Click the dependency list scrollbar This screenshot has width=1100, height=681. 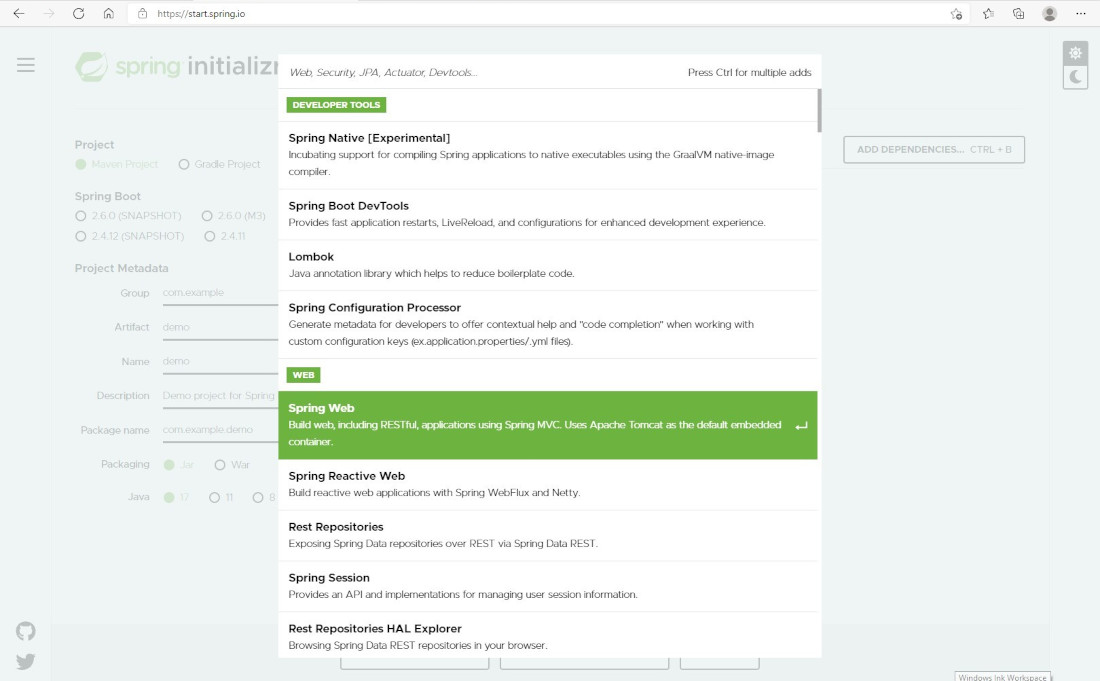pos(819,111)
